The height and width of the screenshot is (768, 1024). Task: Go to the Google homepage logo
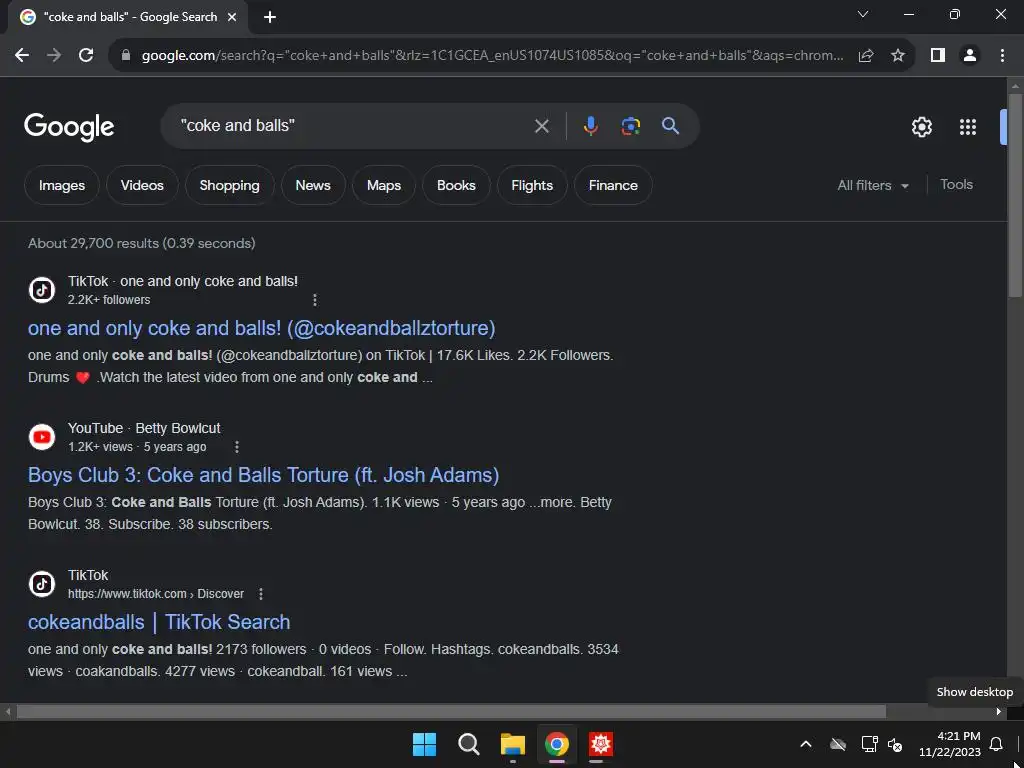[x=69, y=127]
